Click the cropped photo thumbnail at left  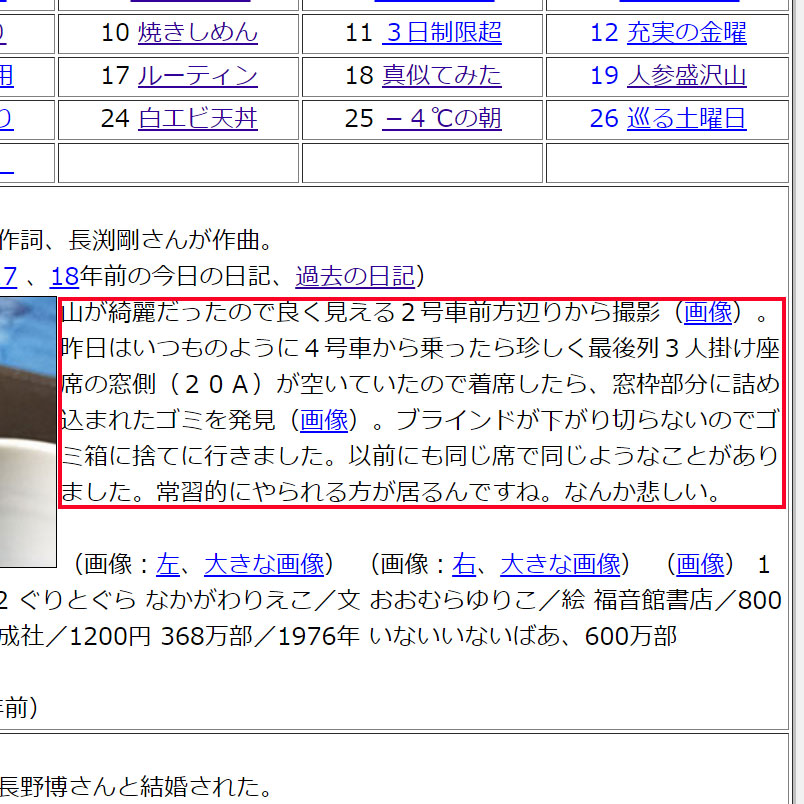click(x=28, y=432)
